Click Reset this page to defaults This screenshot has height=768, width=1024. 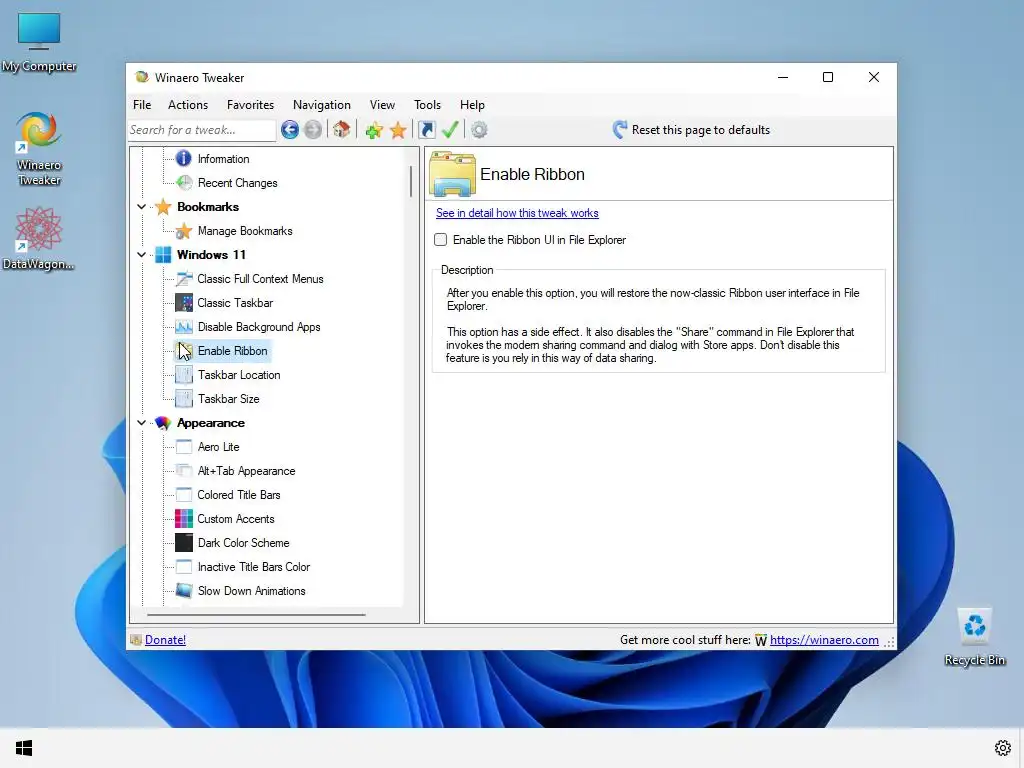point(691,130)
